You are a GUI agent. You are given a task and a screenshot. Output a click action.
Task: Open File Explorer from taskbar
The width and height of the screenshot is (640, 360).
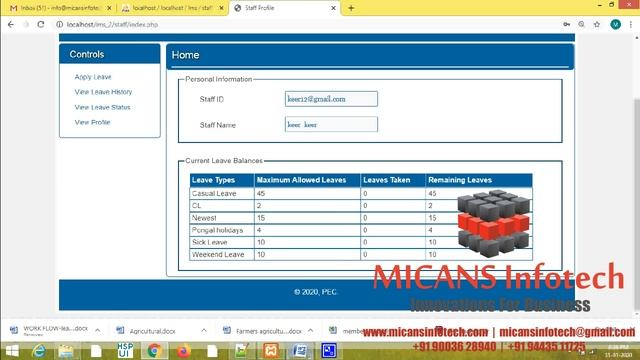66,351
